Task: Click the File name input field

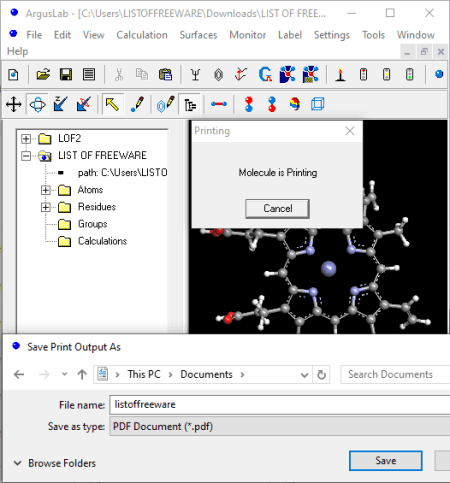Action: point(279,405)
